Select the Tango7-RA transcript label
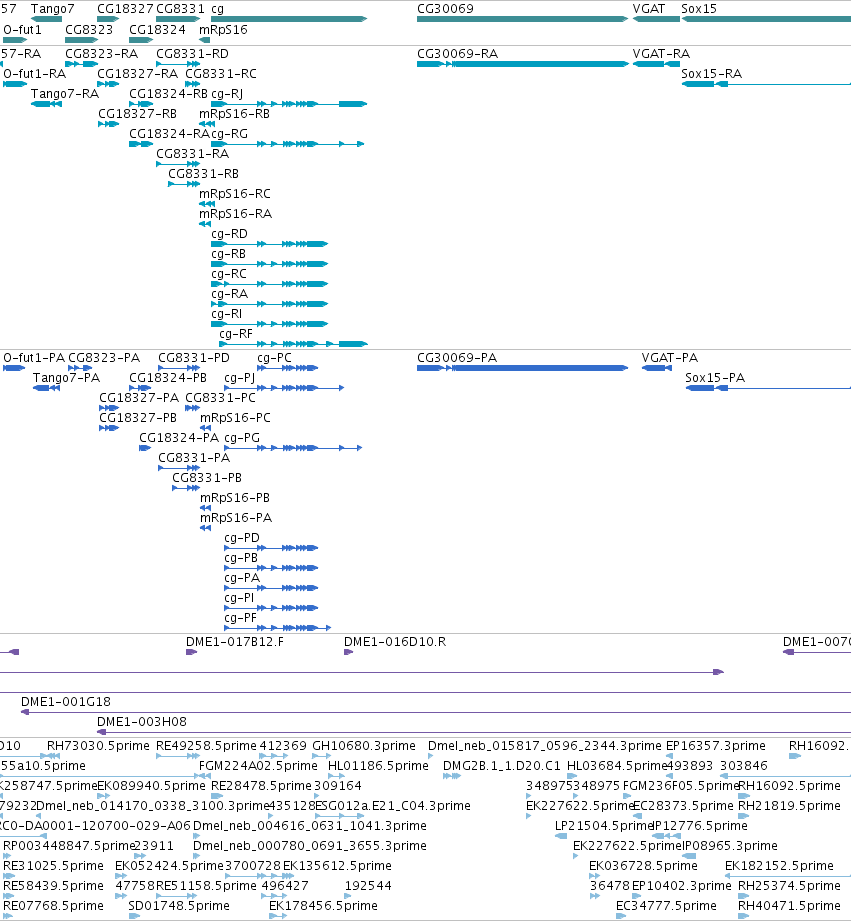Screen dimensions: 851x921 (x=65, y=93)
